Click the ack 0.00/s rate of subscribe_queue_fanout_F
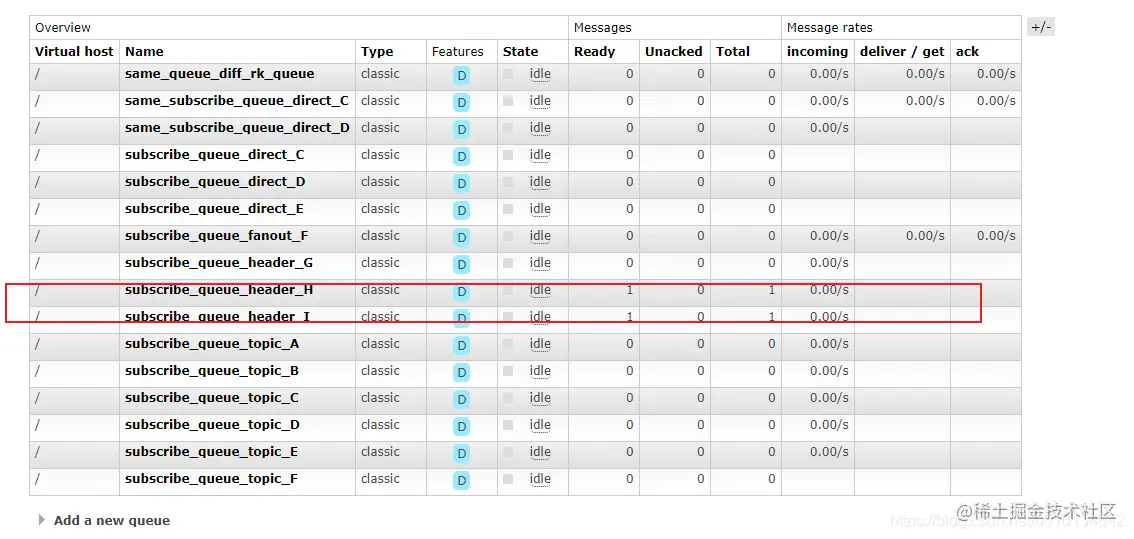 coord(996,236)
